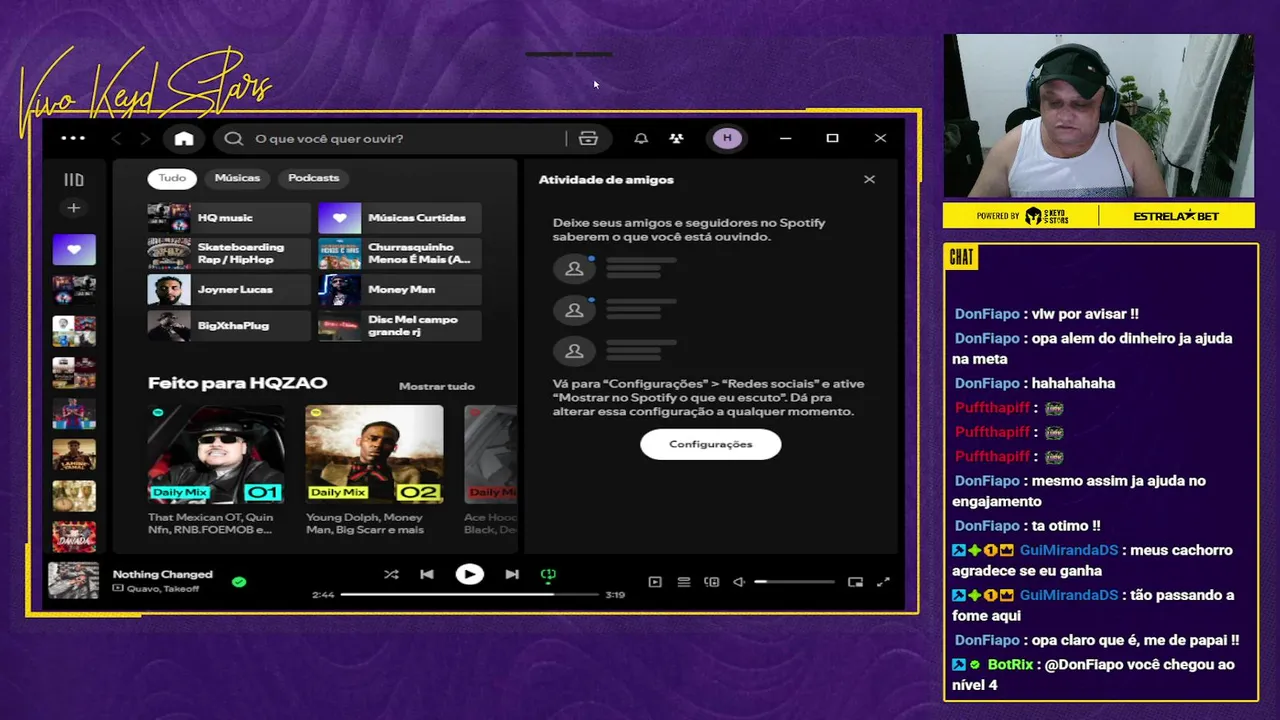Screen dimensions: 1280x720
Task: Open profile avatar 'H' menu
Action: [x=727, y=138]
